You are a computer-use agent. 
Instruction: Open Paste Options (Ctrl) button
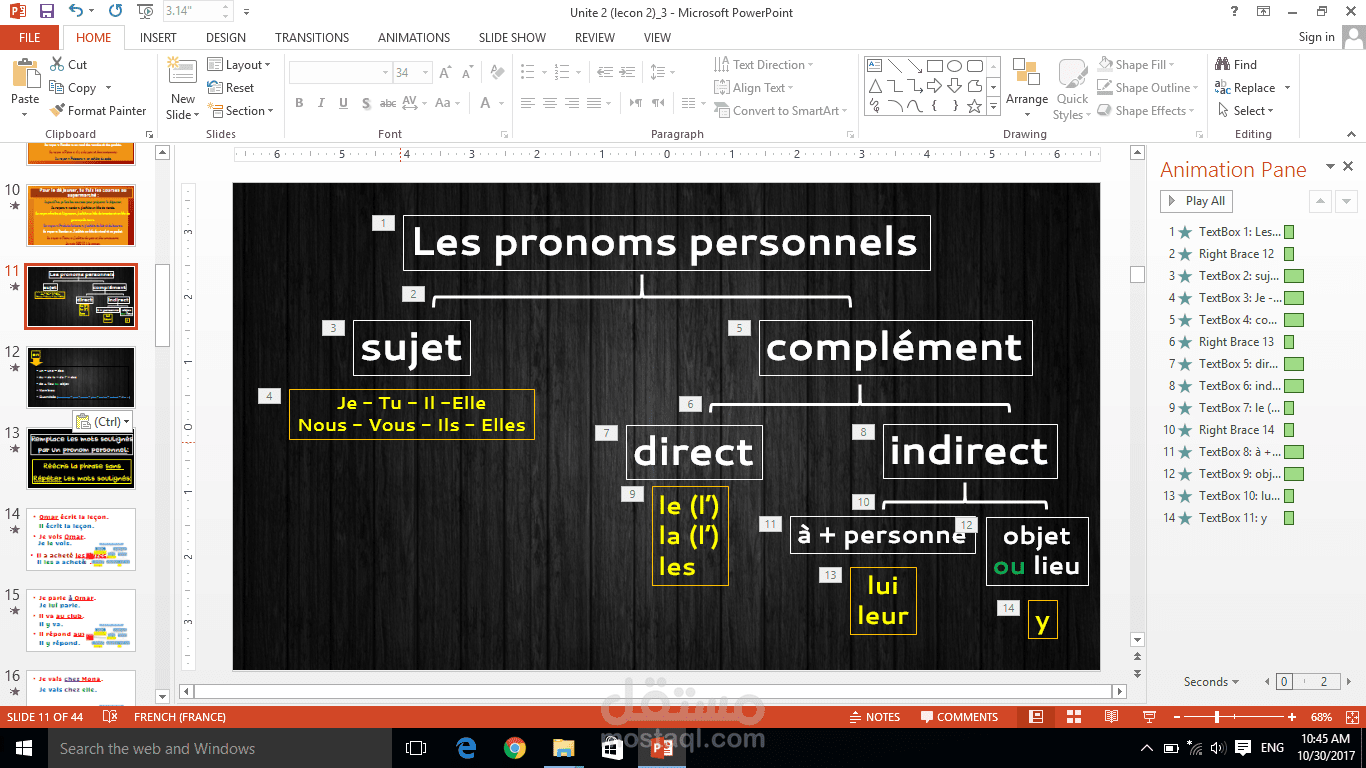click(102, 421)
